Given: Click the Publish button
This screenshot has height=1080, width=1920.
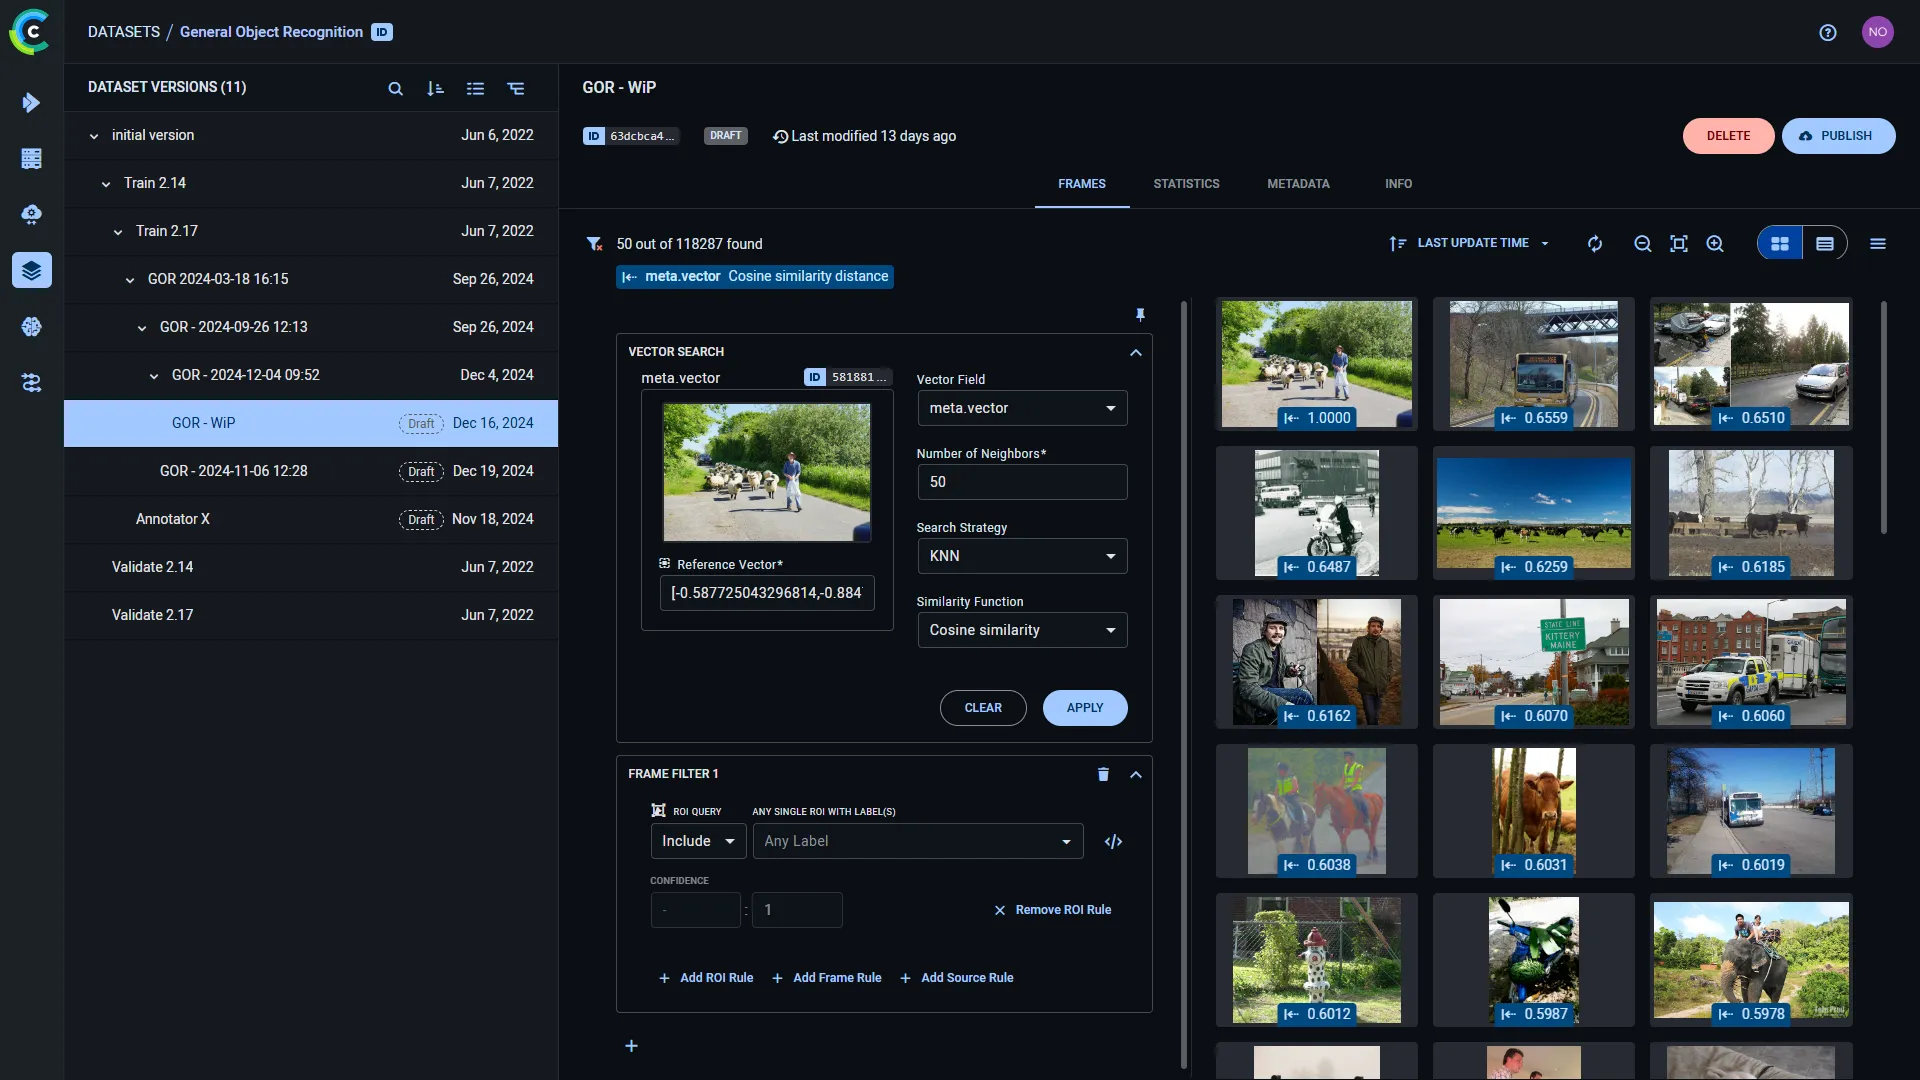Looking at the screenshot, I should [1838, 136].
